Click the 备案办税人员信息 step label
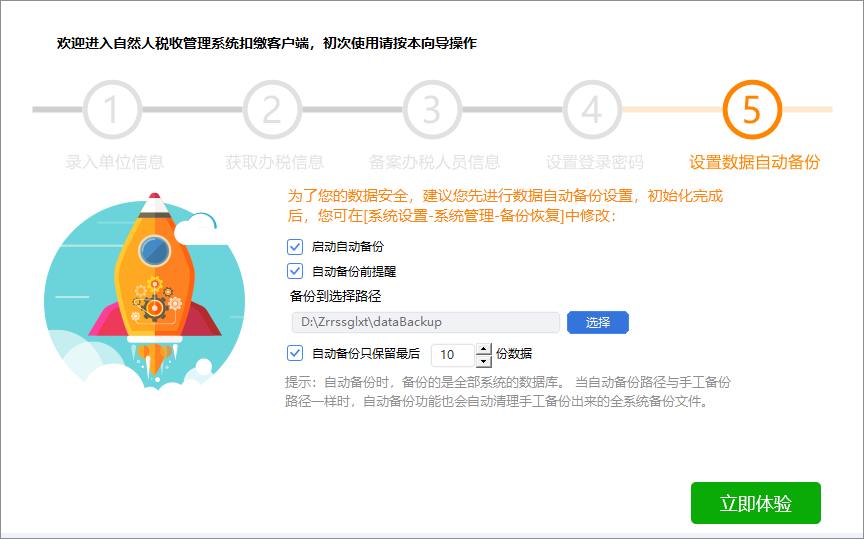The width and height of the screenshot is (864, 539). coord(434,162)
